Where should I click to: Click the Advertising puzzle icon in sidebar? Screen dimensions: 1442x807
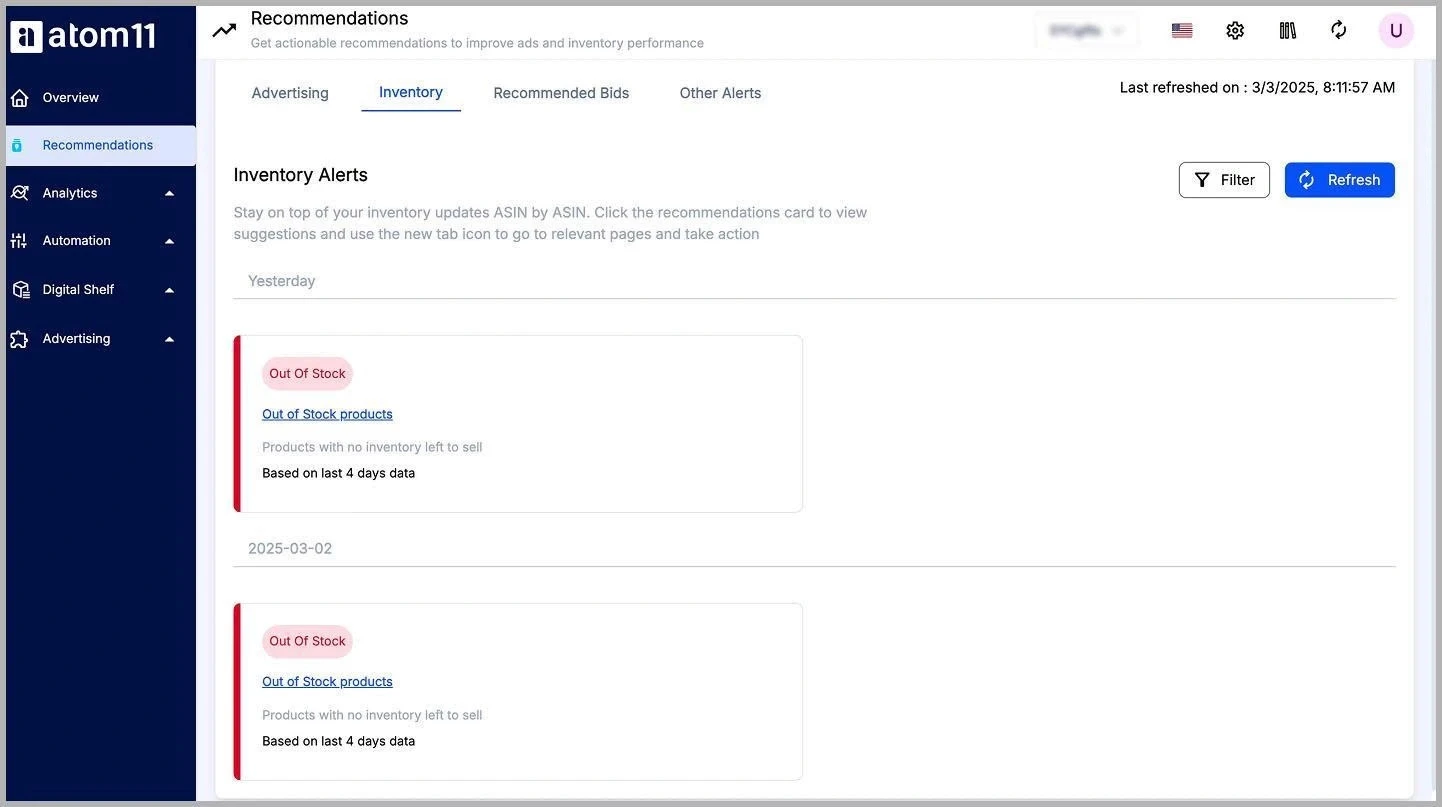pos(20,338)
